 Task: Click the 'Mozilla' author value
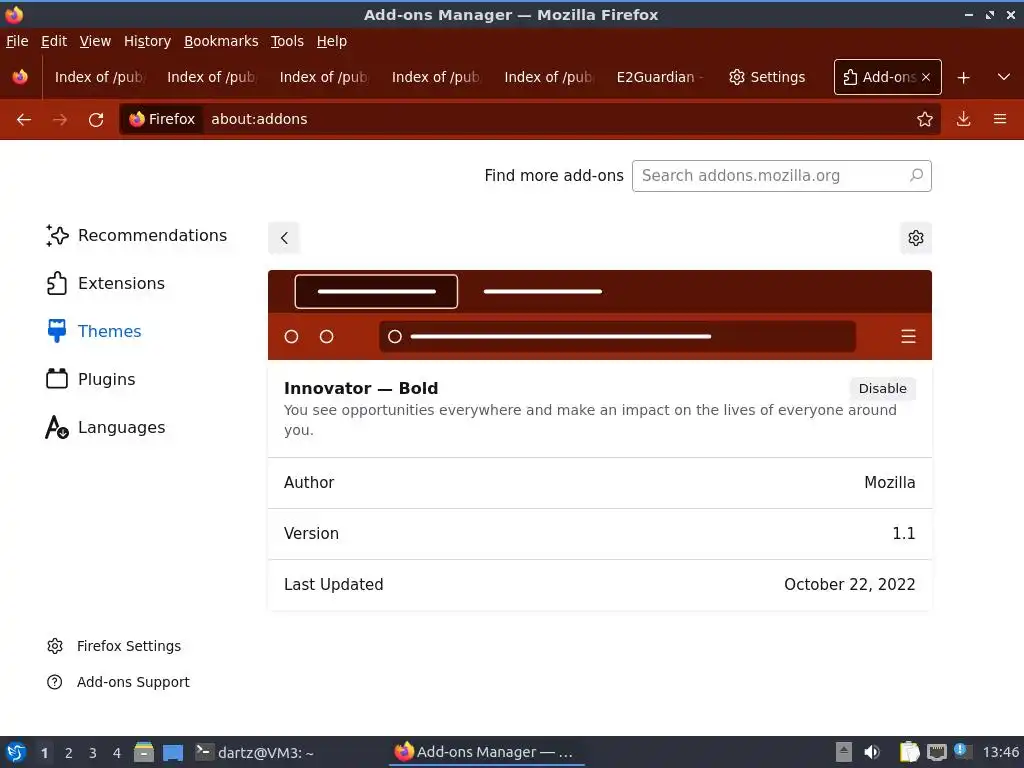(889, 483)
